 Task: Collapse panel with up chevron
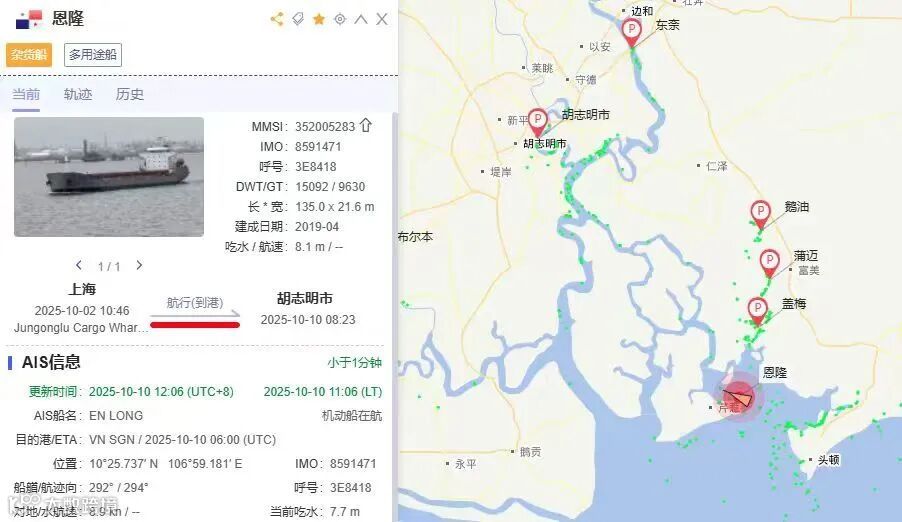361,19
